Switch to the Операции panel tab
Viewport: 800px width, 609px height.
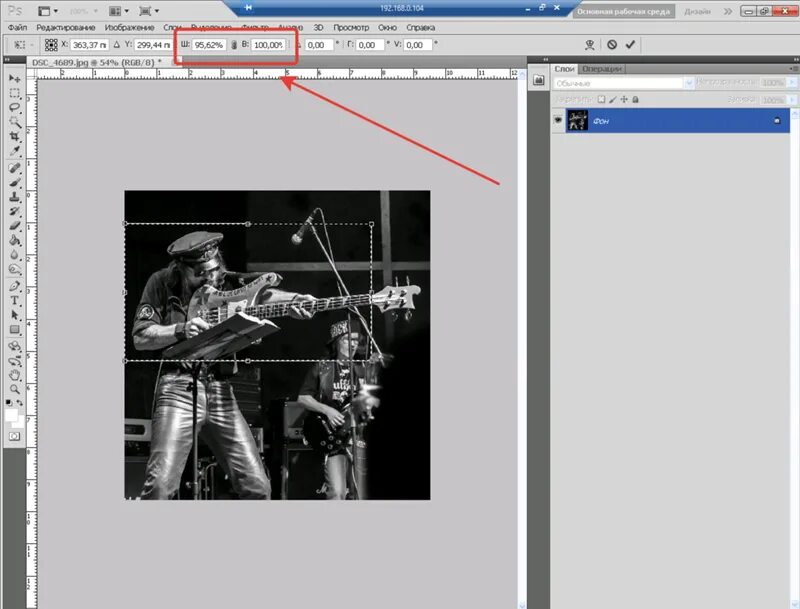click(602, 68)
